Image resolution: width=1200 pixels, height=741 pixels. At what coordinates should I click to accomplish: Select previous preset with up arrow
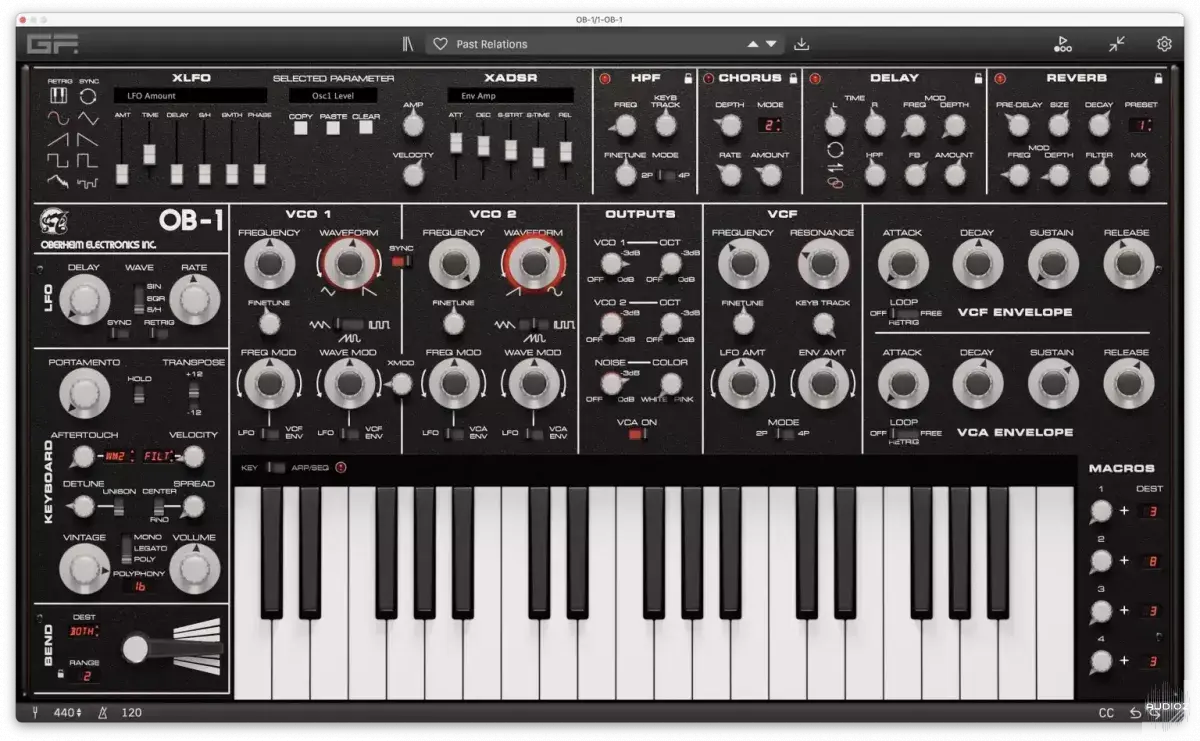(752, 44)
